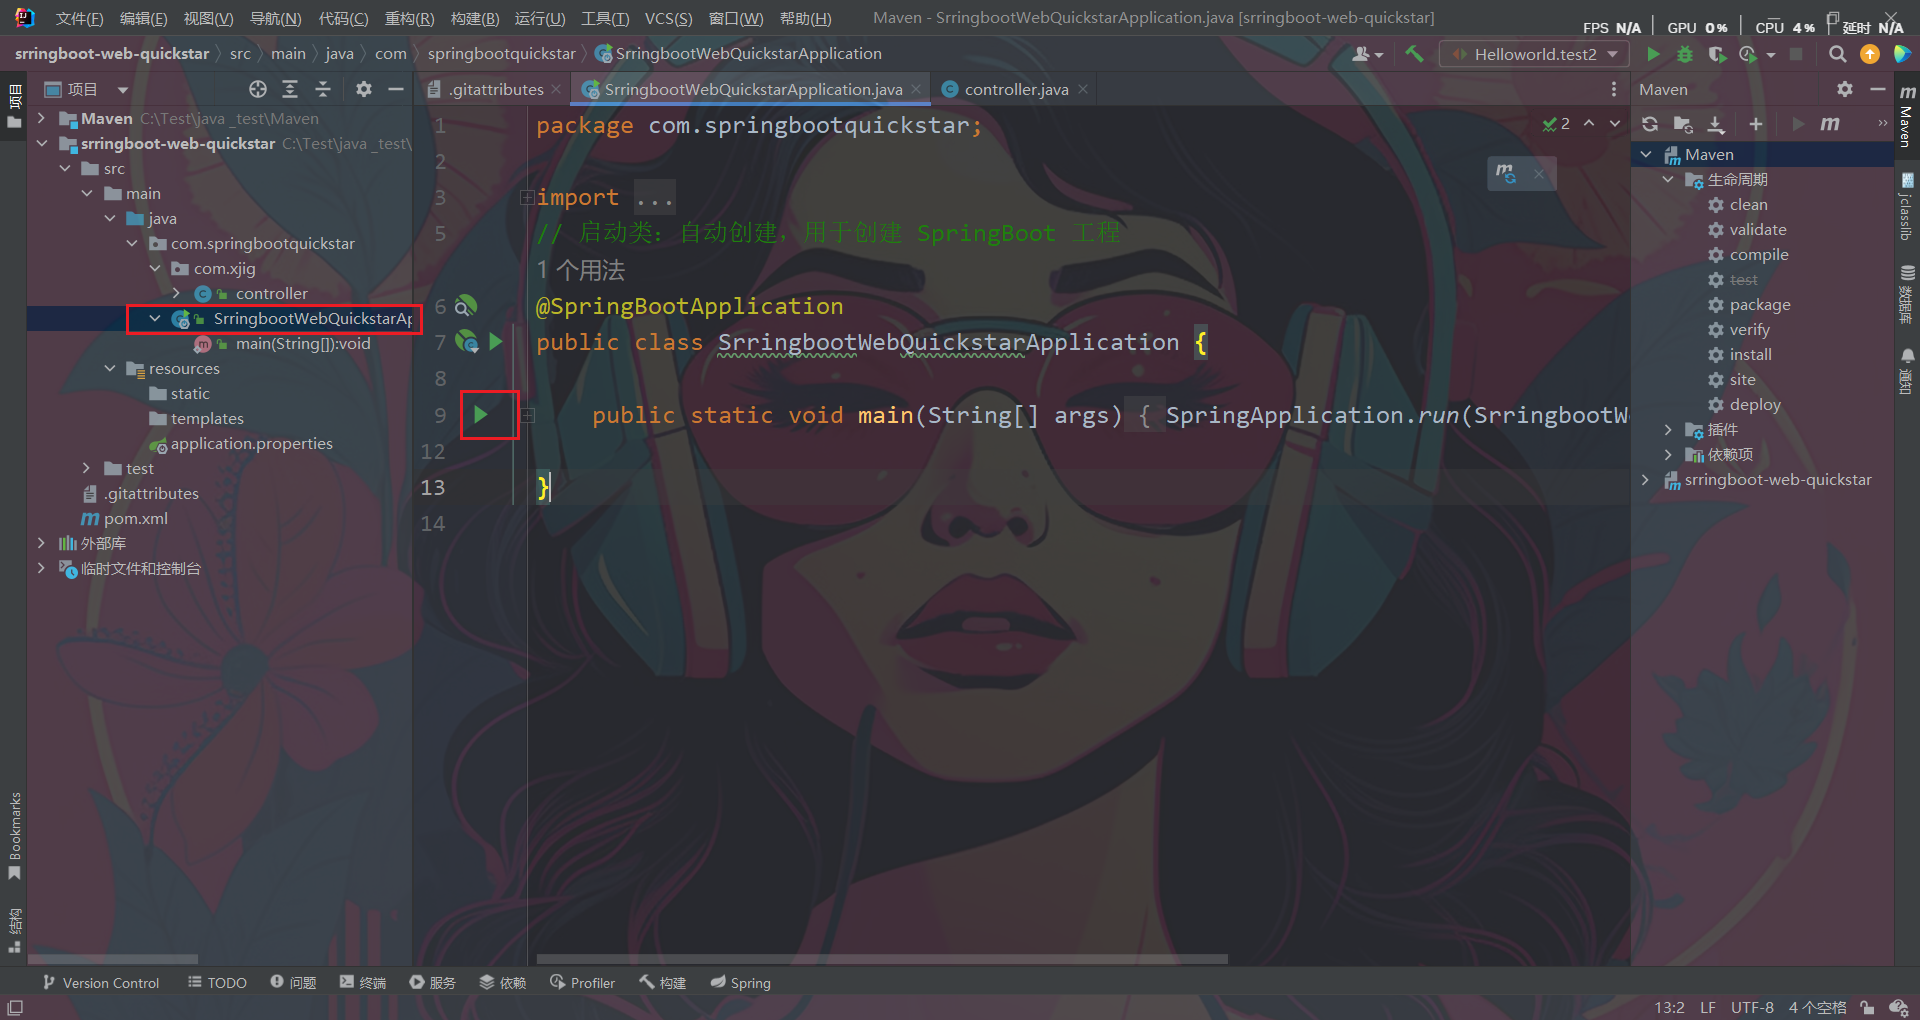This screenshot has height=1020, width=1920.
Task: Open the 终端 terminal tool window
Action: coord(363,983)
